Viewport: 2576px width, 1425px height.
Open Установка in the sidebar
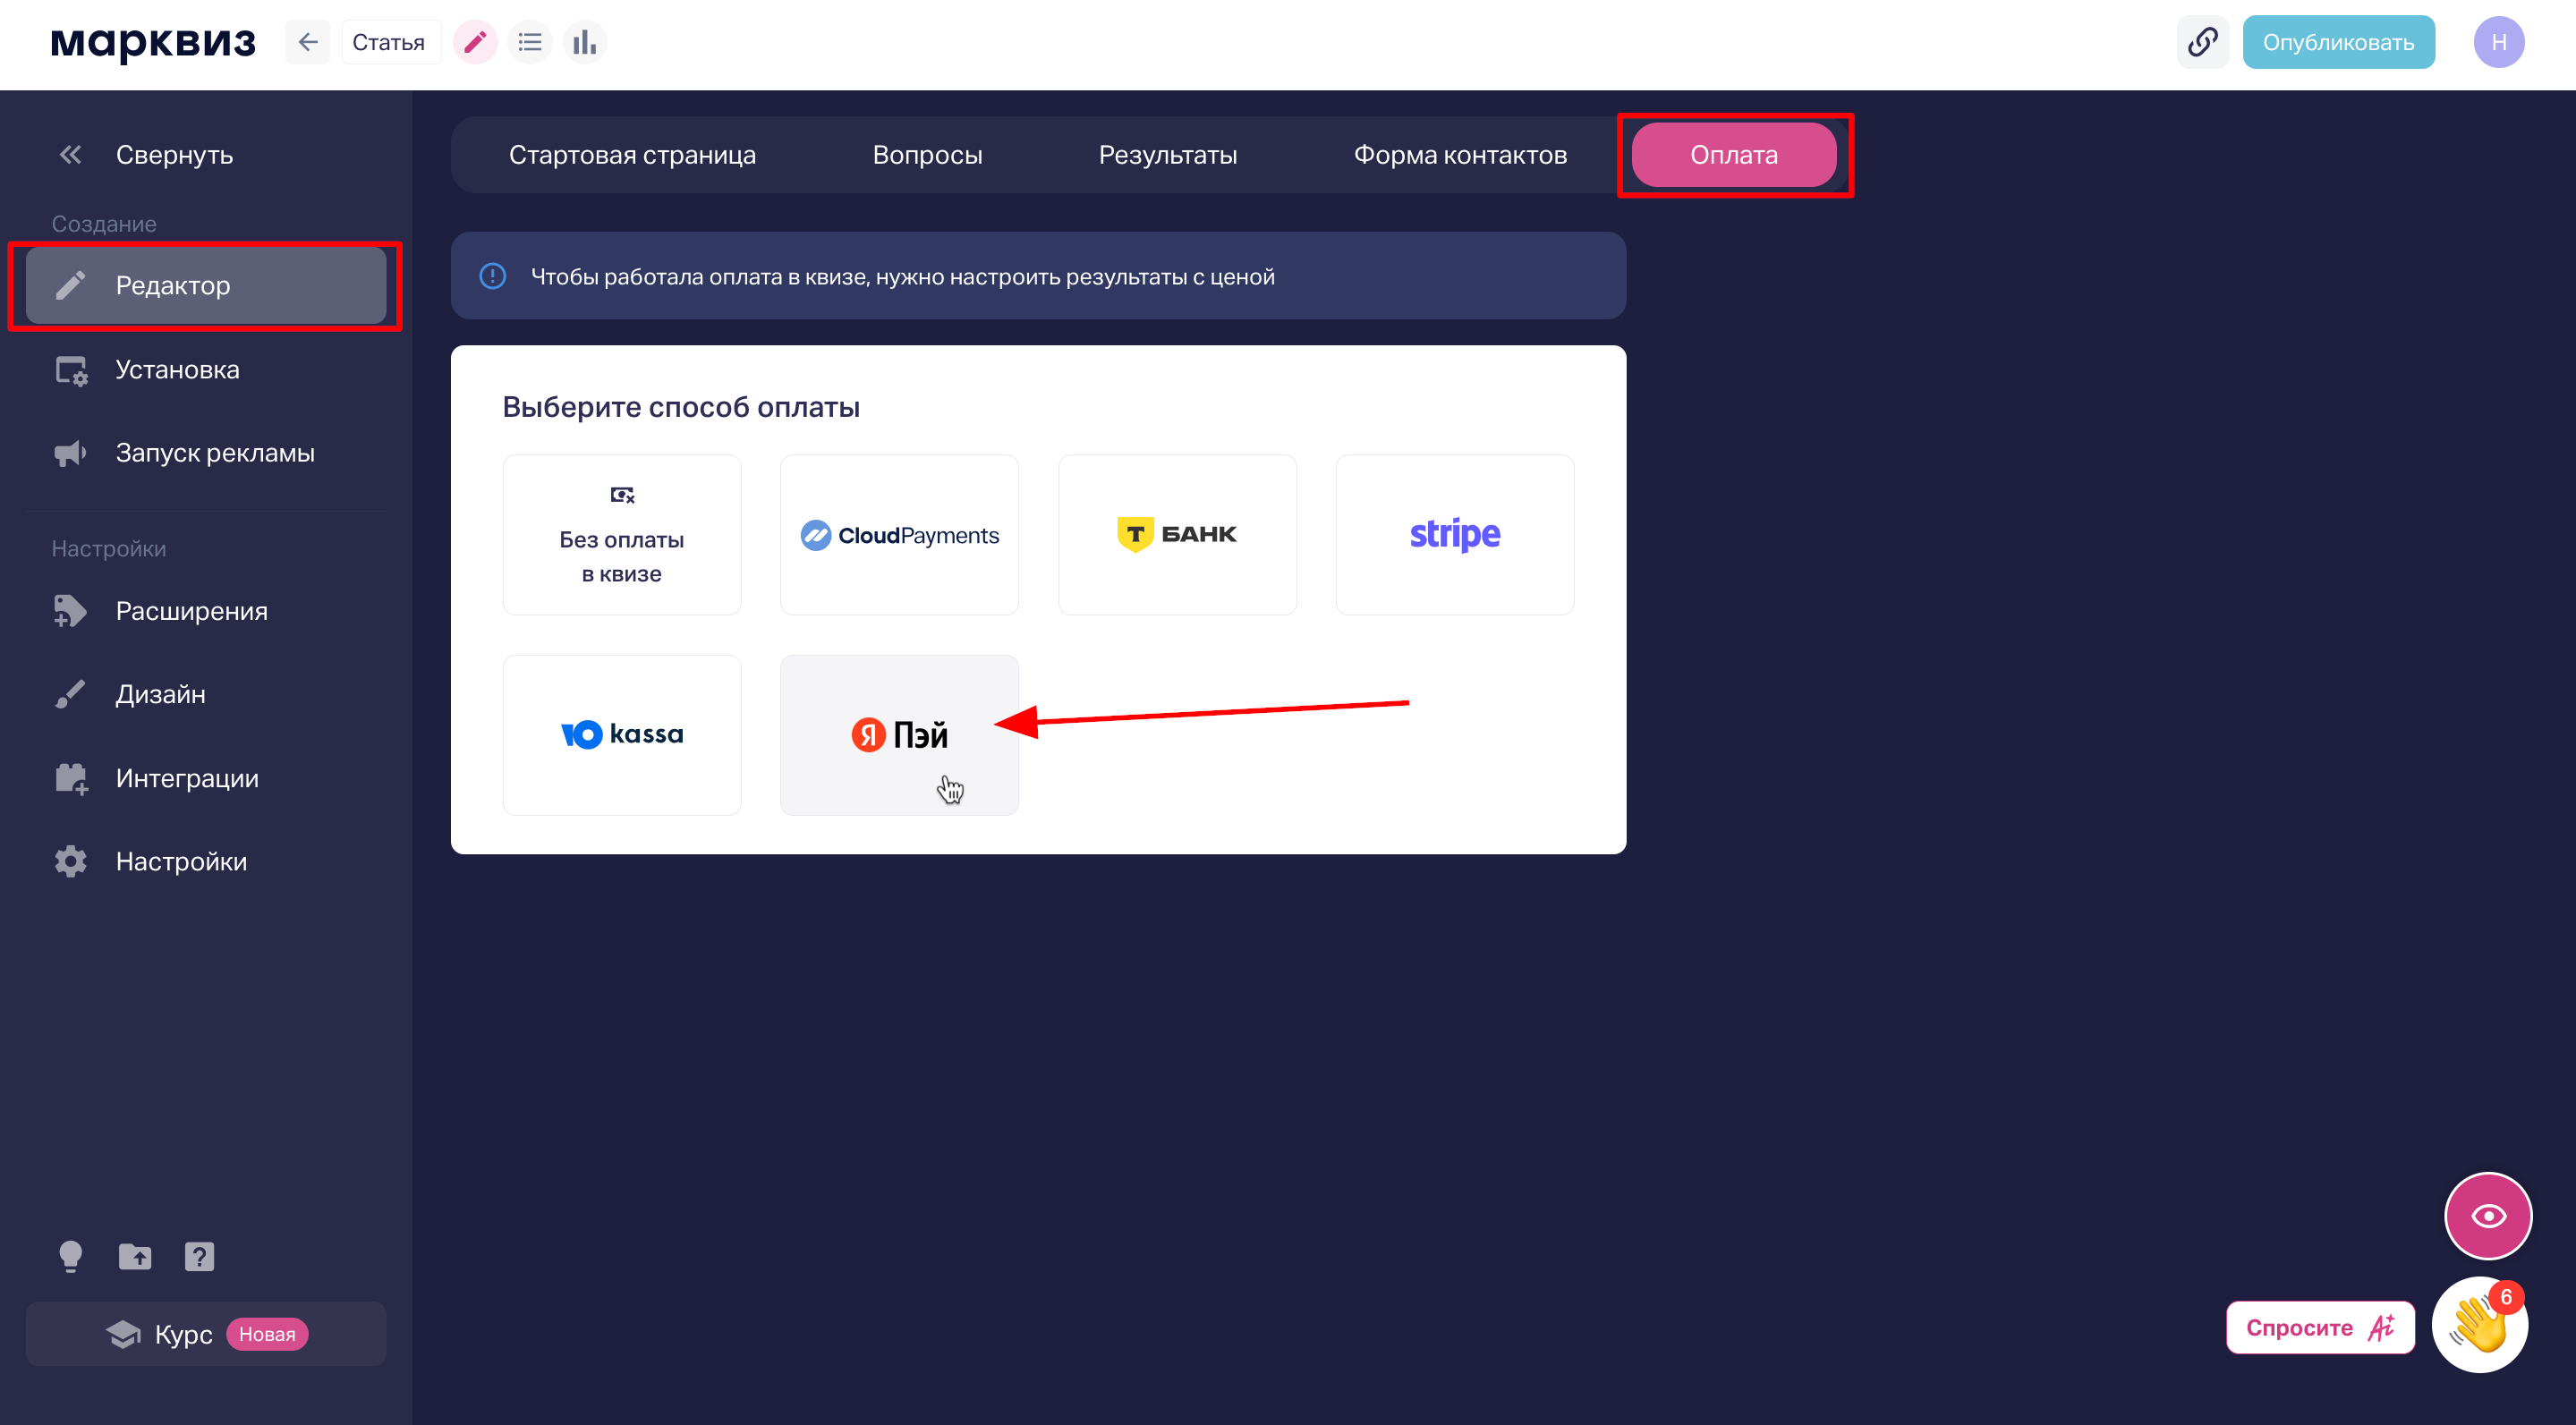pyautogui.click(x=206, y=370)
